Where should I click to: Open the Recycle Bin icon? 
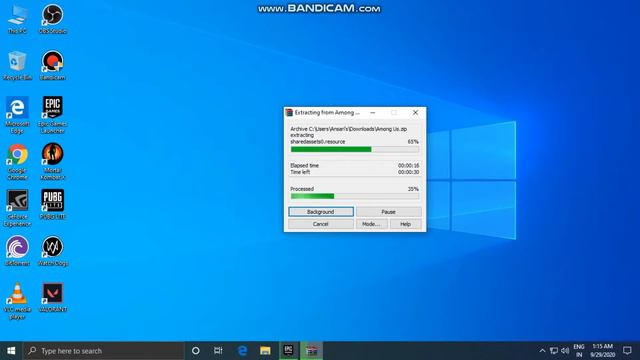tap(17, 65)
